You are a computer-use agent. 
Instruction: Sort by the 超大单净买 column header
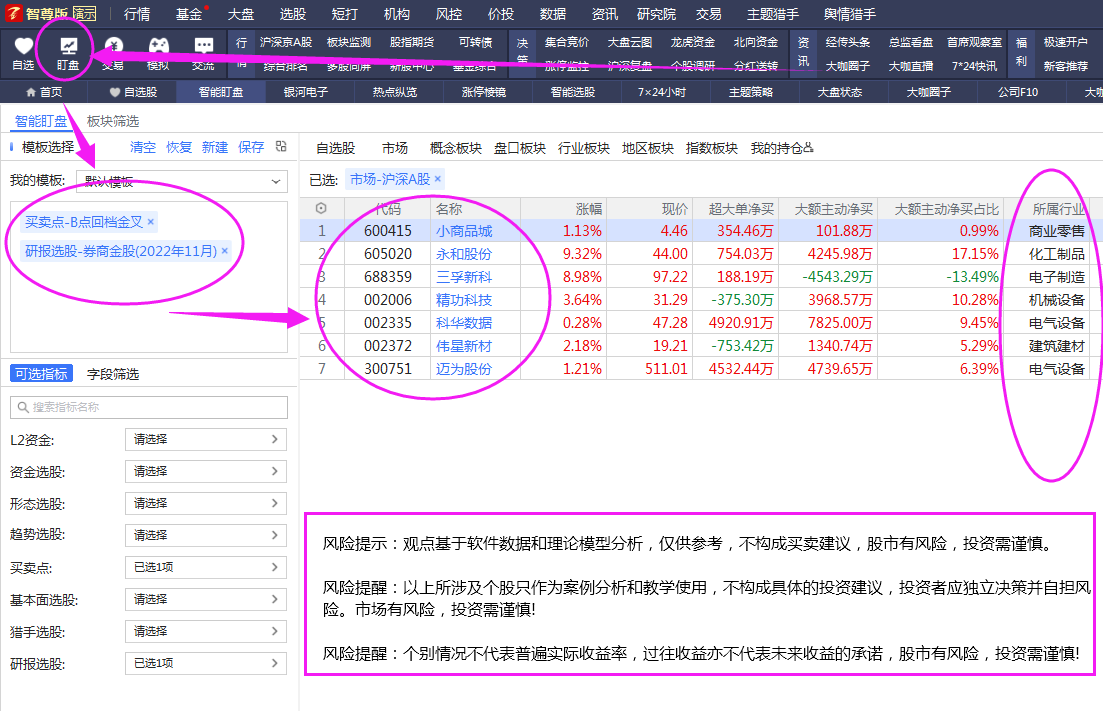click(x=741, y=209)
